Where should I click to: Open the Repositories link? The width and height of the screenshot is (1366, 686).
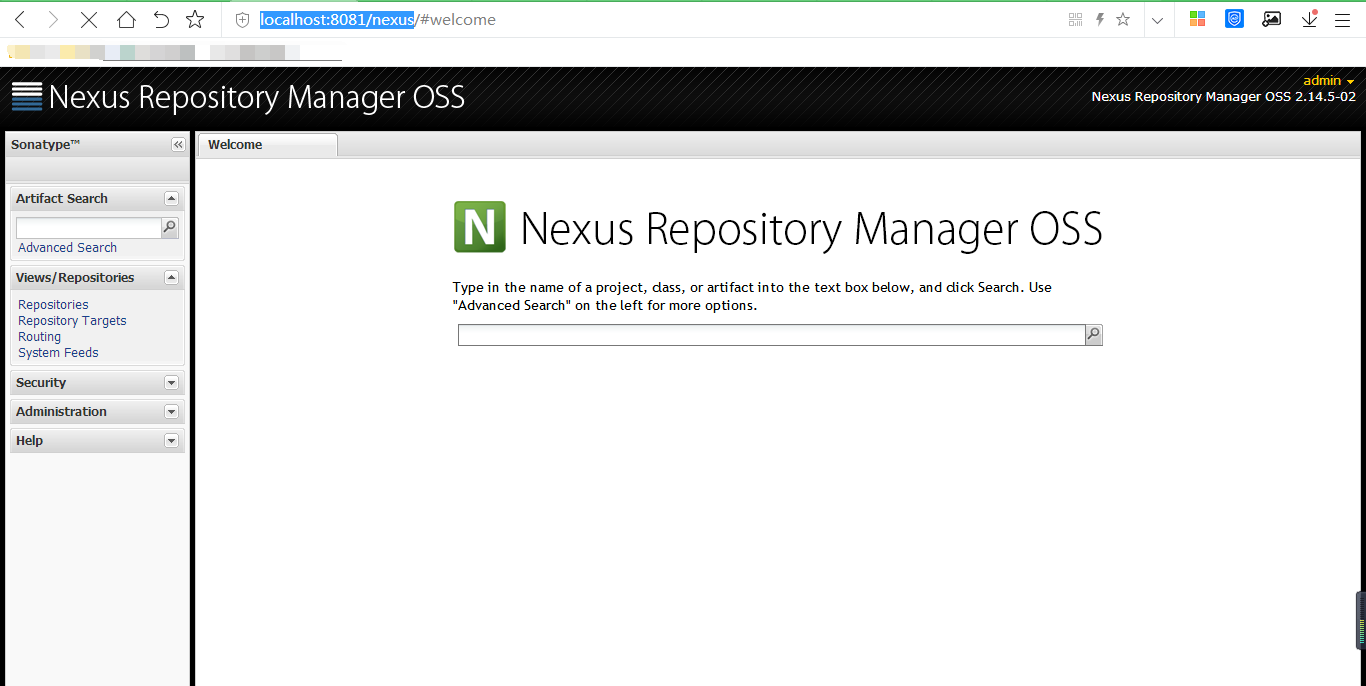click(x=53, y=304)
